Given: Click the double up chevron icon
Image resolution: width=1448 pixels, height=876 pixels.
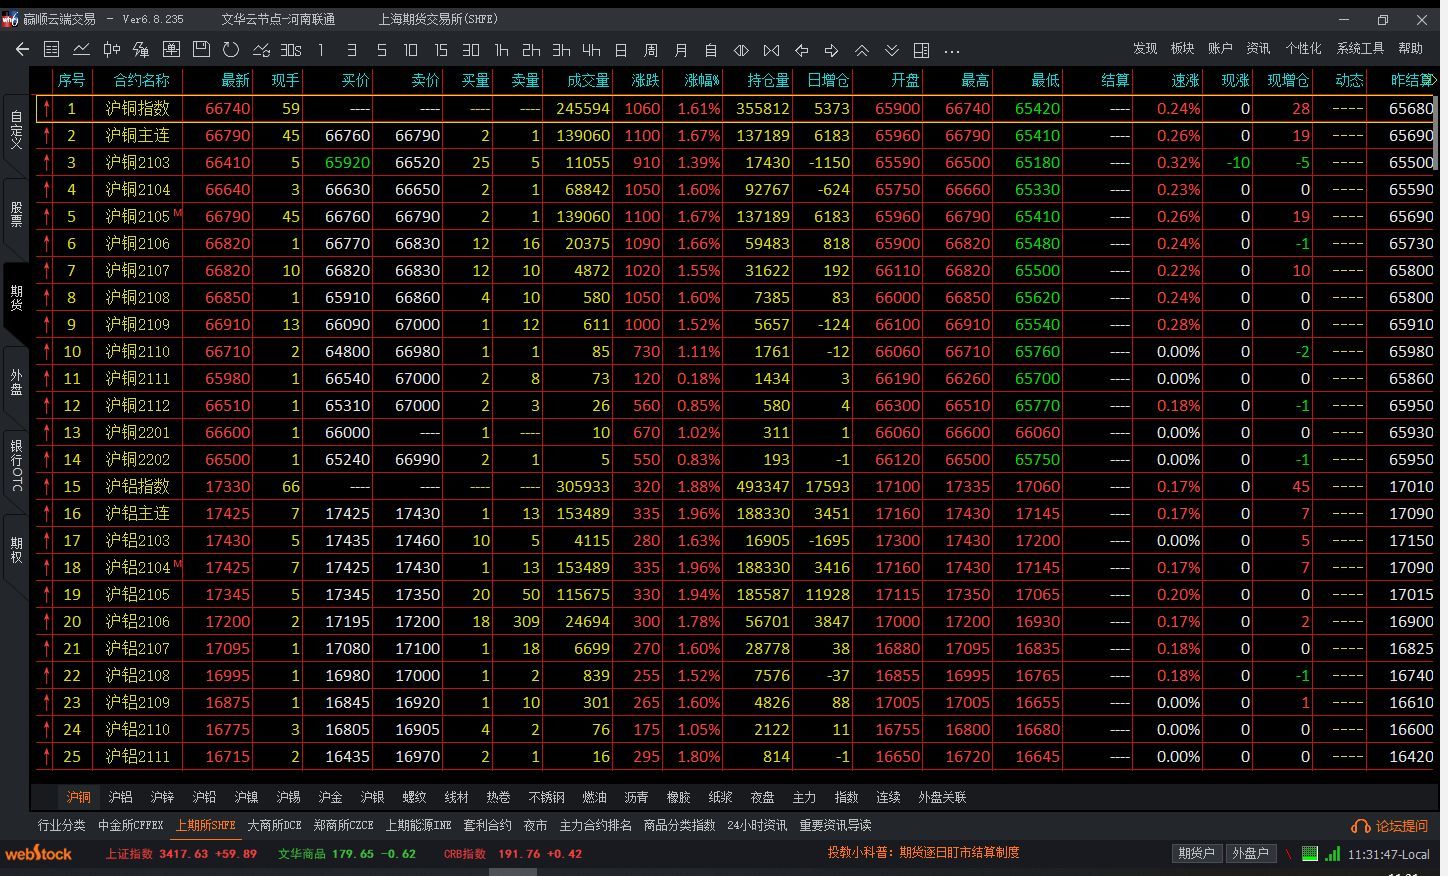Looking at the screenshot, I should click(x=861, y=49).
